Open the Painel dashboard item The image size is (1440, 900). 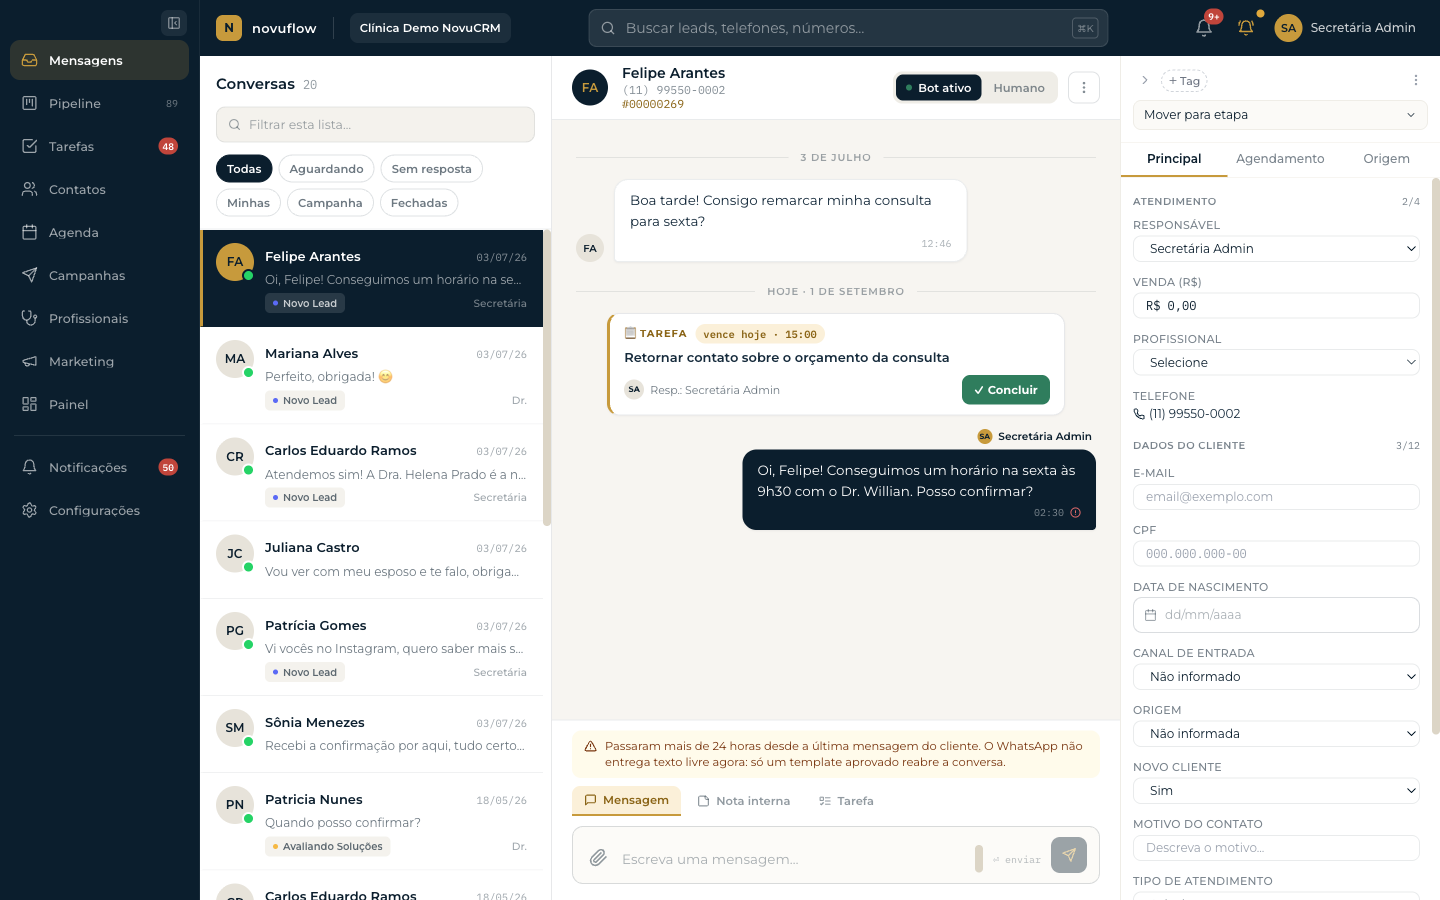pyautogui.click(x=99, y=404)
